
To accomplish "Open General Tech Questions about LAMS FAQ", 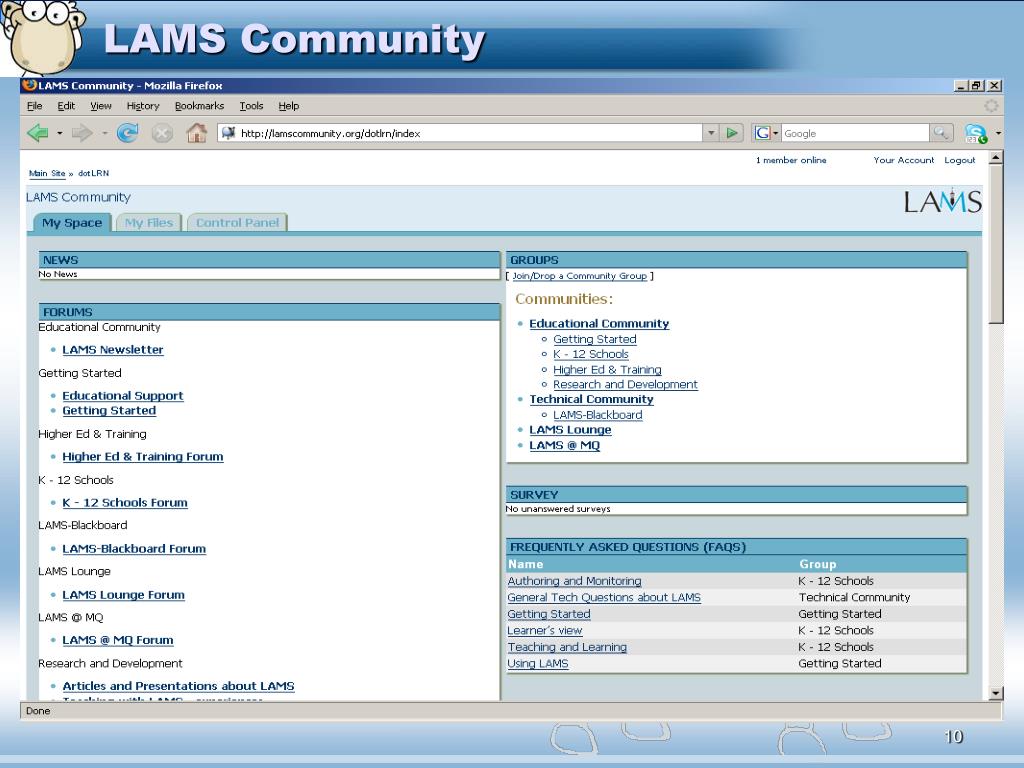I will [x=604, y=598].
